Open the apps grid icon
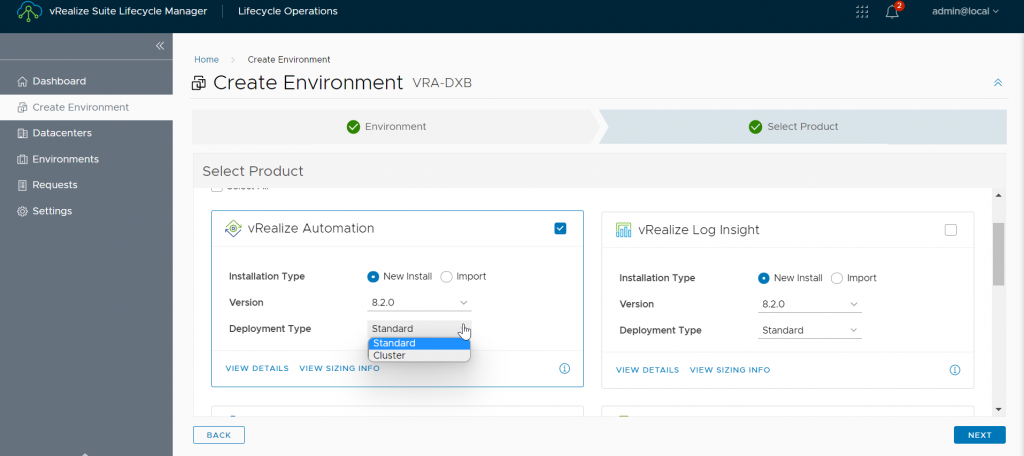This screenshot has width=1024, height=456. 861,12
